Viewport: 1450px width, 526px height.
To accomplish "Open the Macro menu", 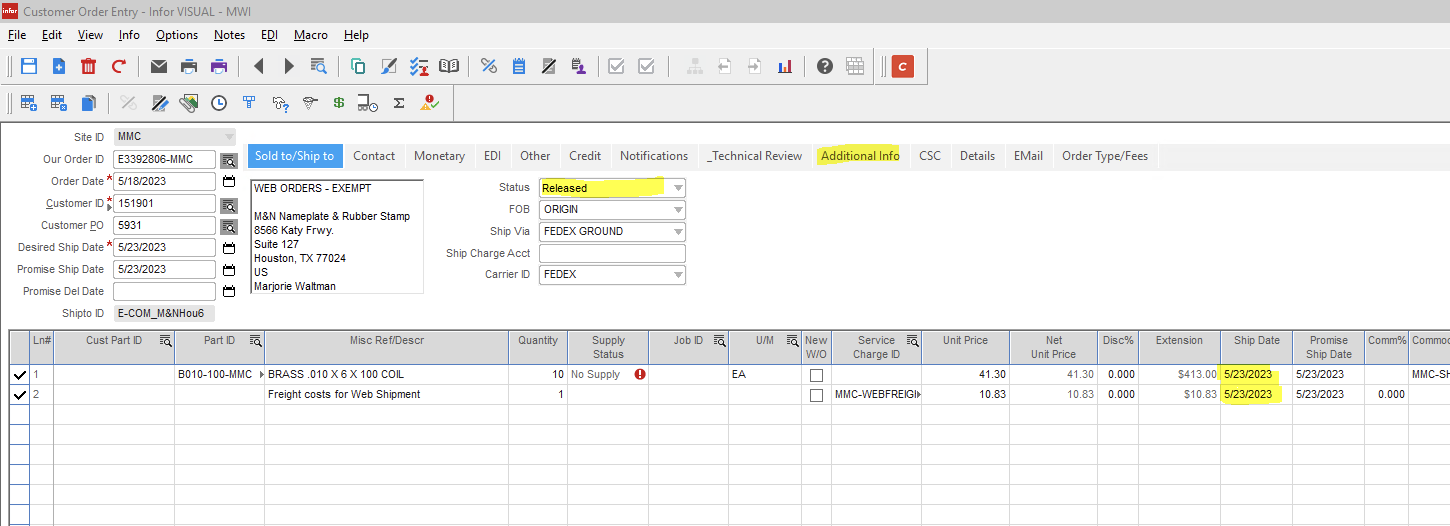I will tap(311, 35).
